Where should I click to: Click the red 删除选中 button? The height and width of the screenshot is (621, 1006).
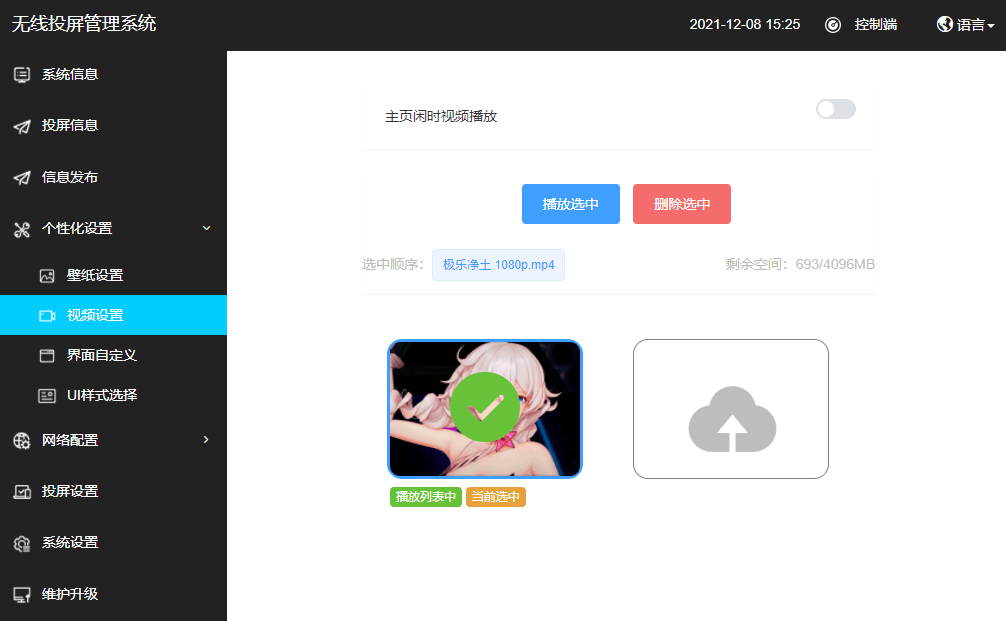pyautogui.click(x=681, y=204)
